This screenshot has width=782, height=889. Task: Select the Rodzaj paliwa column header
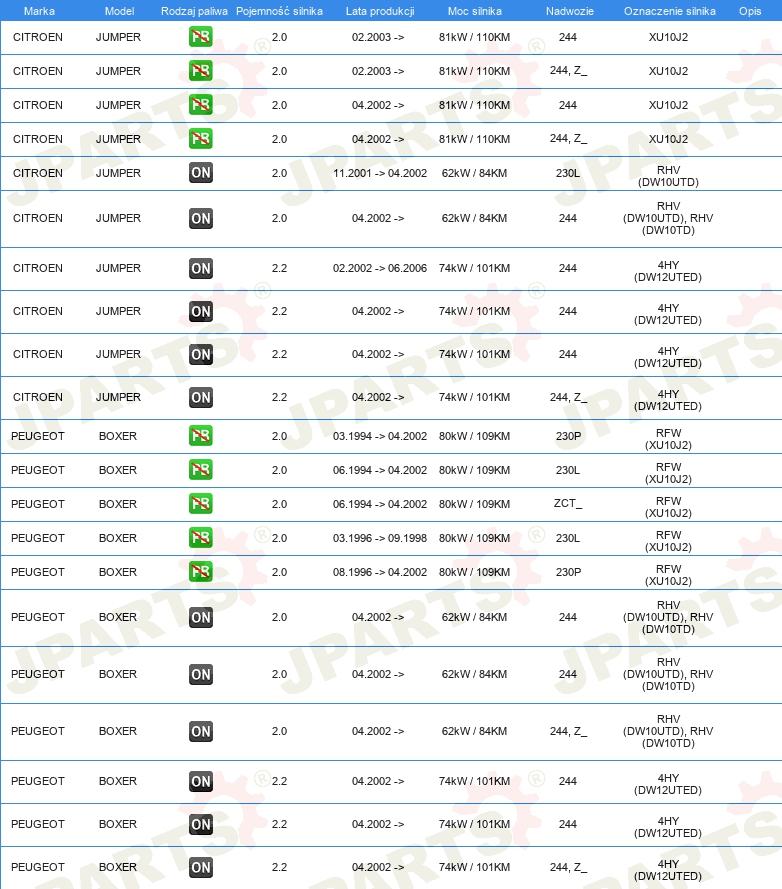point(194,11)
